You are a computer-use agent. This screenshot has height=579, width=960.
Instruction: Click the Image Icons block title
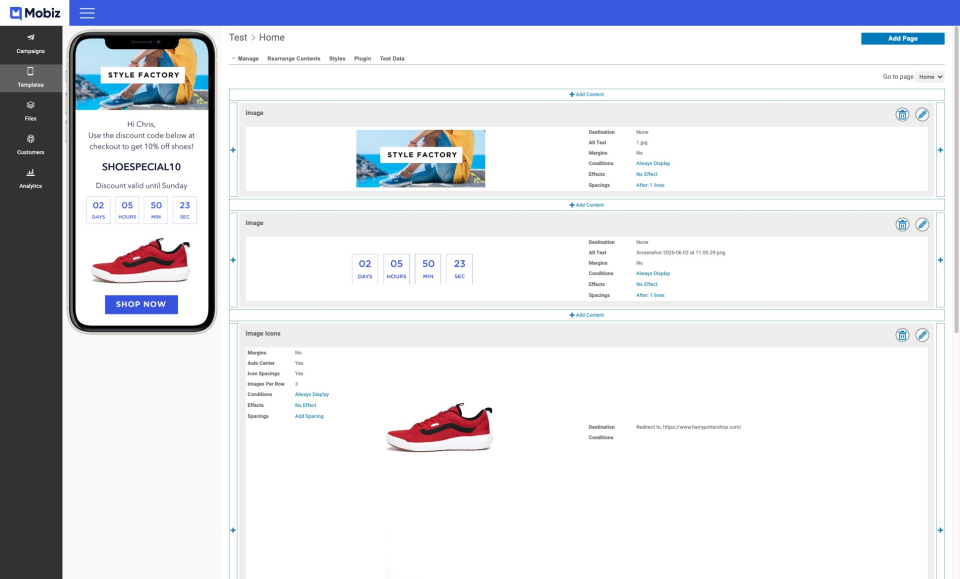263,334
